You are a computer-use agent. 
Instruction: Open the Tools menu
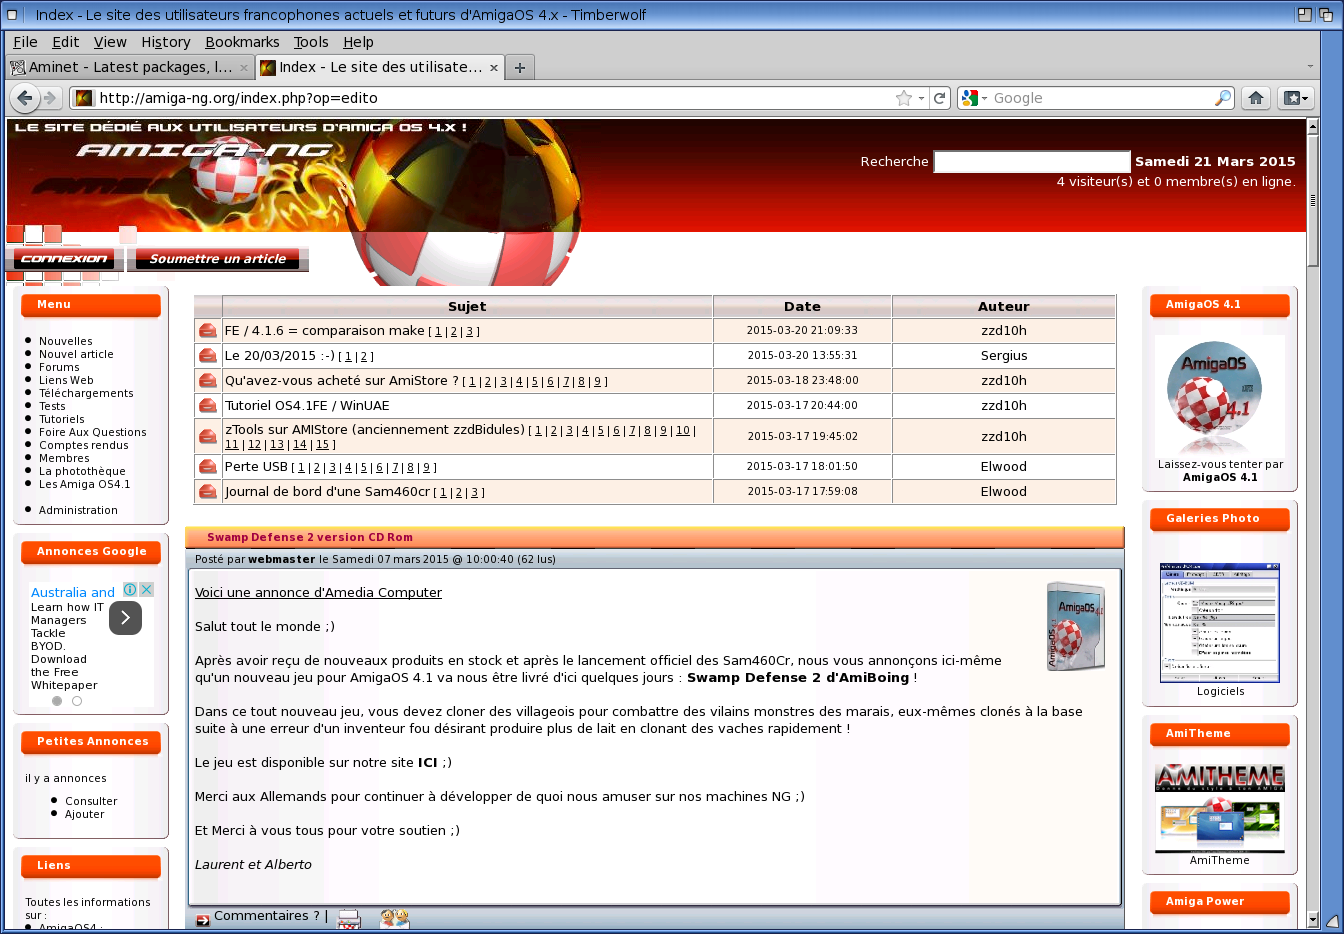[311, 42]
